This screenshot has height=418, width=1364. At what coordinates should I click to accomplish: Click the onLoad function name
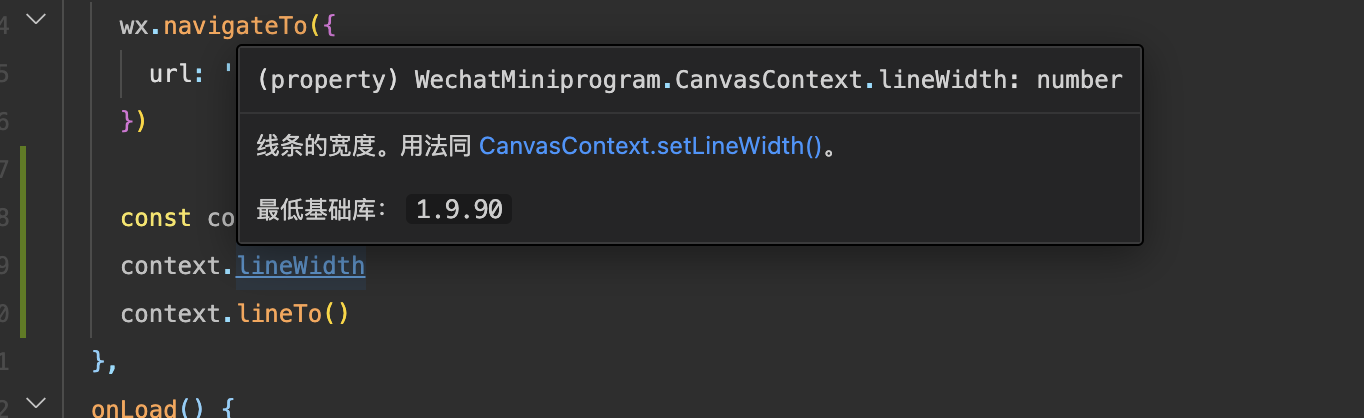point(135,408)
